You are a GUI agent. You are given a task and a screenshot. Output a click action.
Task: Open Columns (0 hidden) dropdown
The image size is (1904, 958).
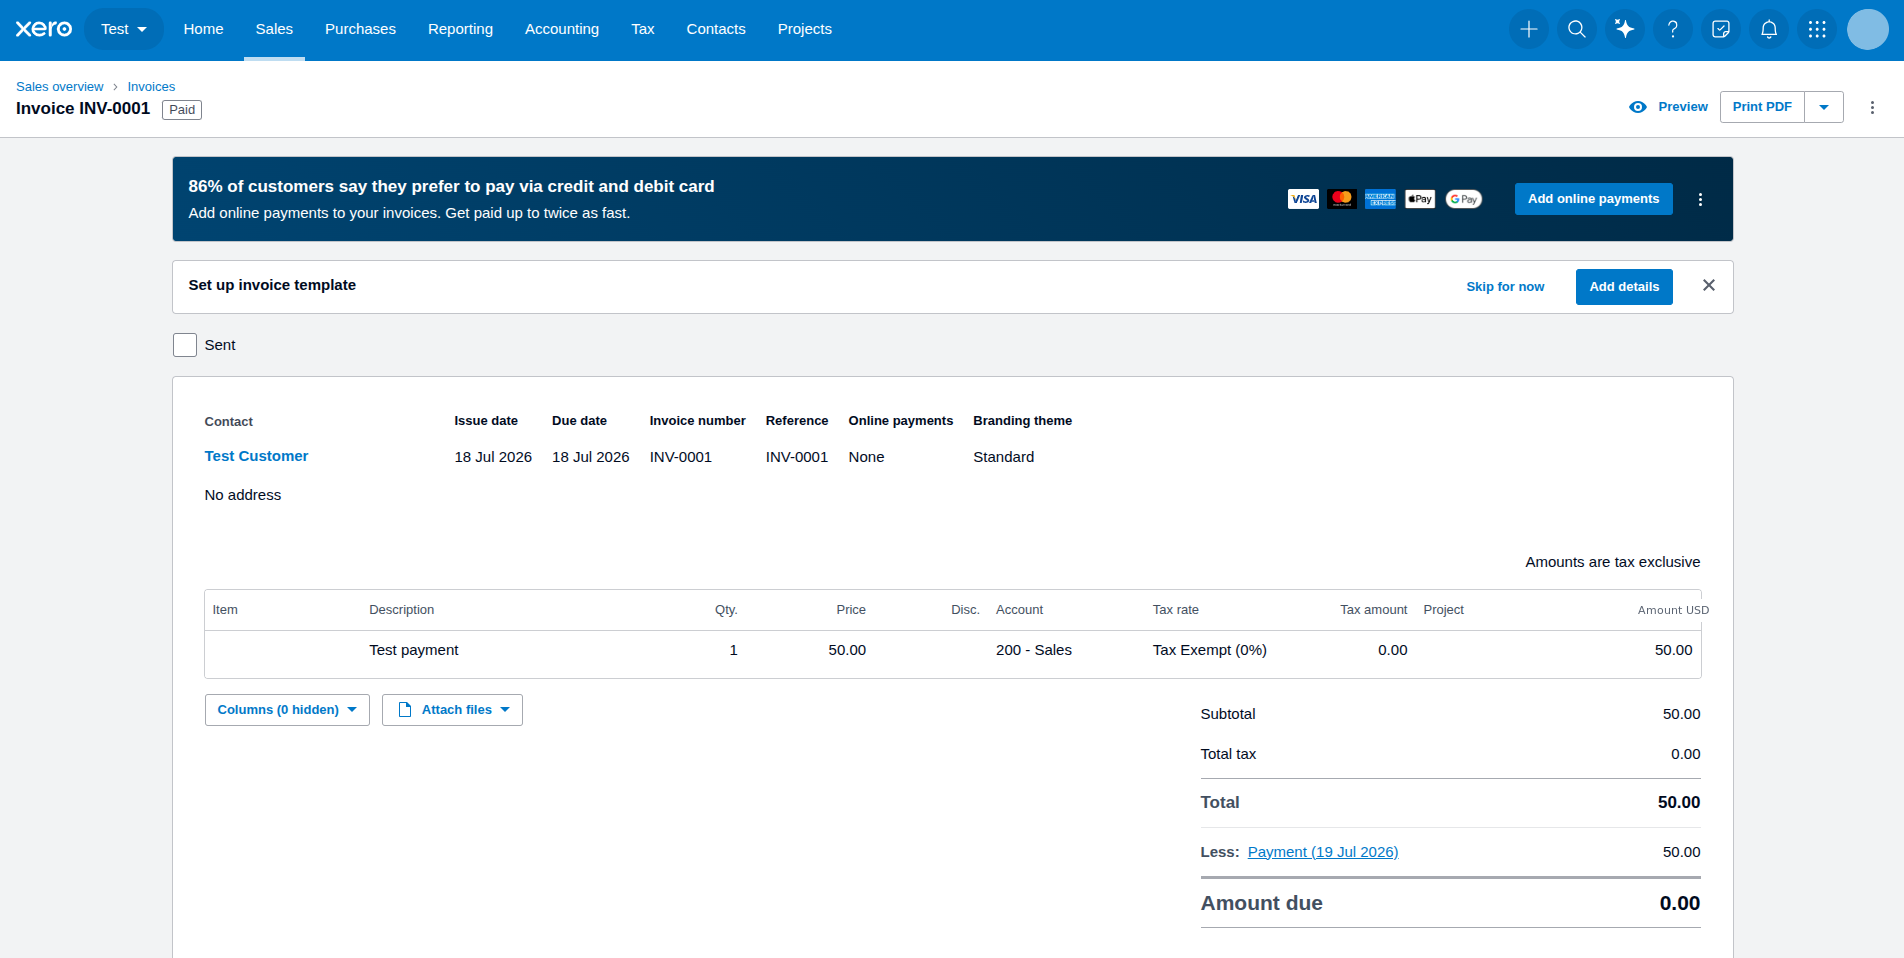(x=287, y=710)
